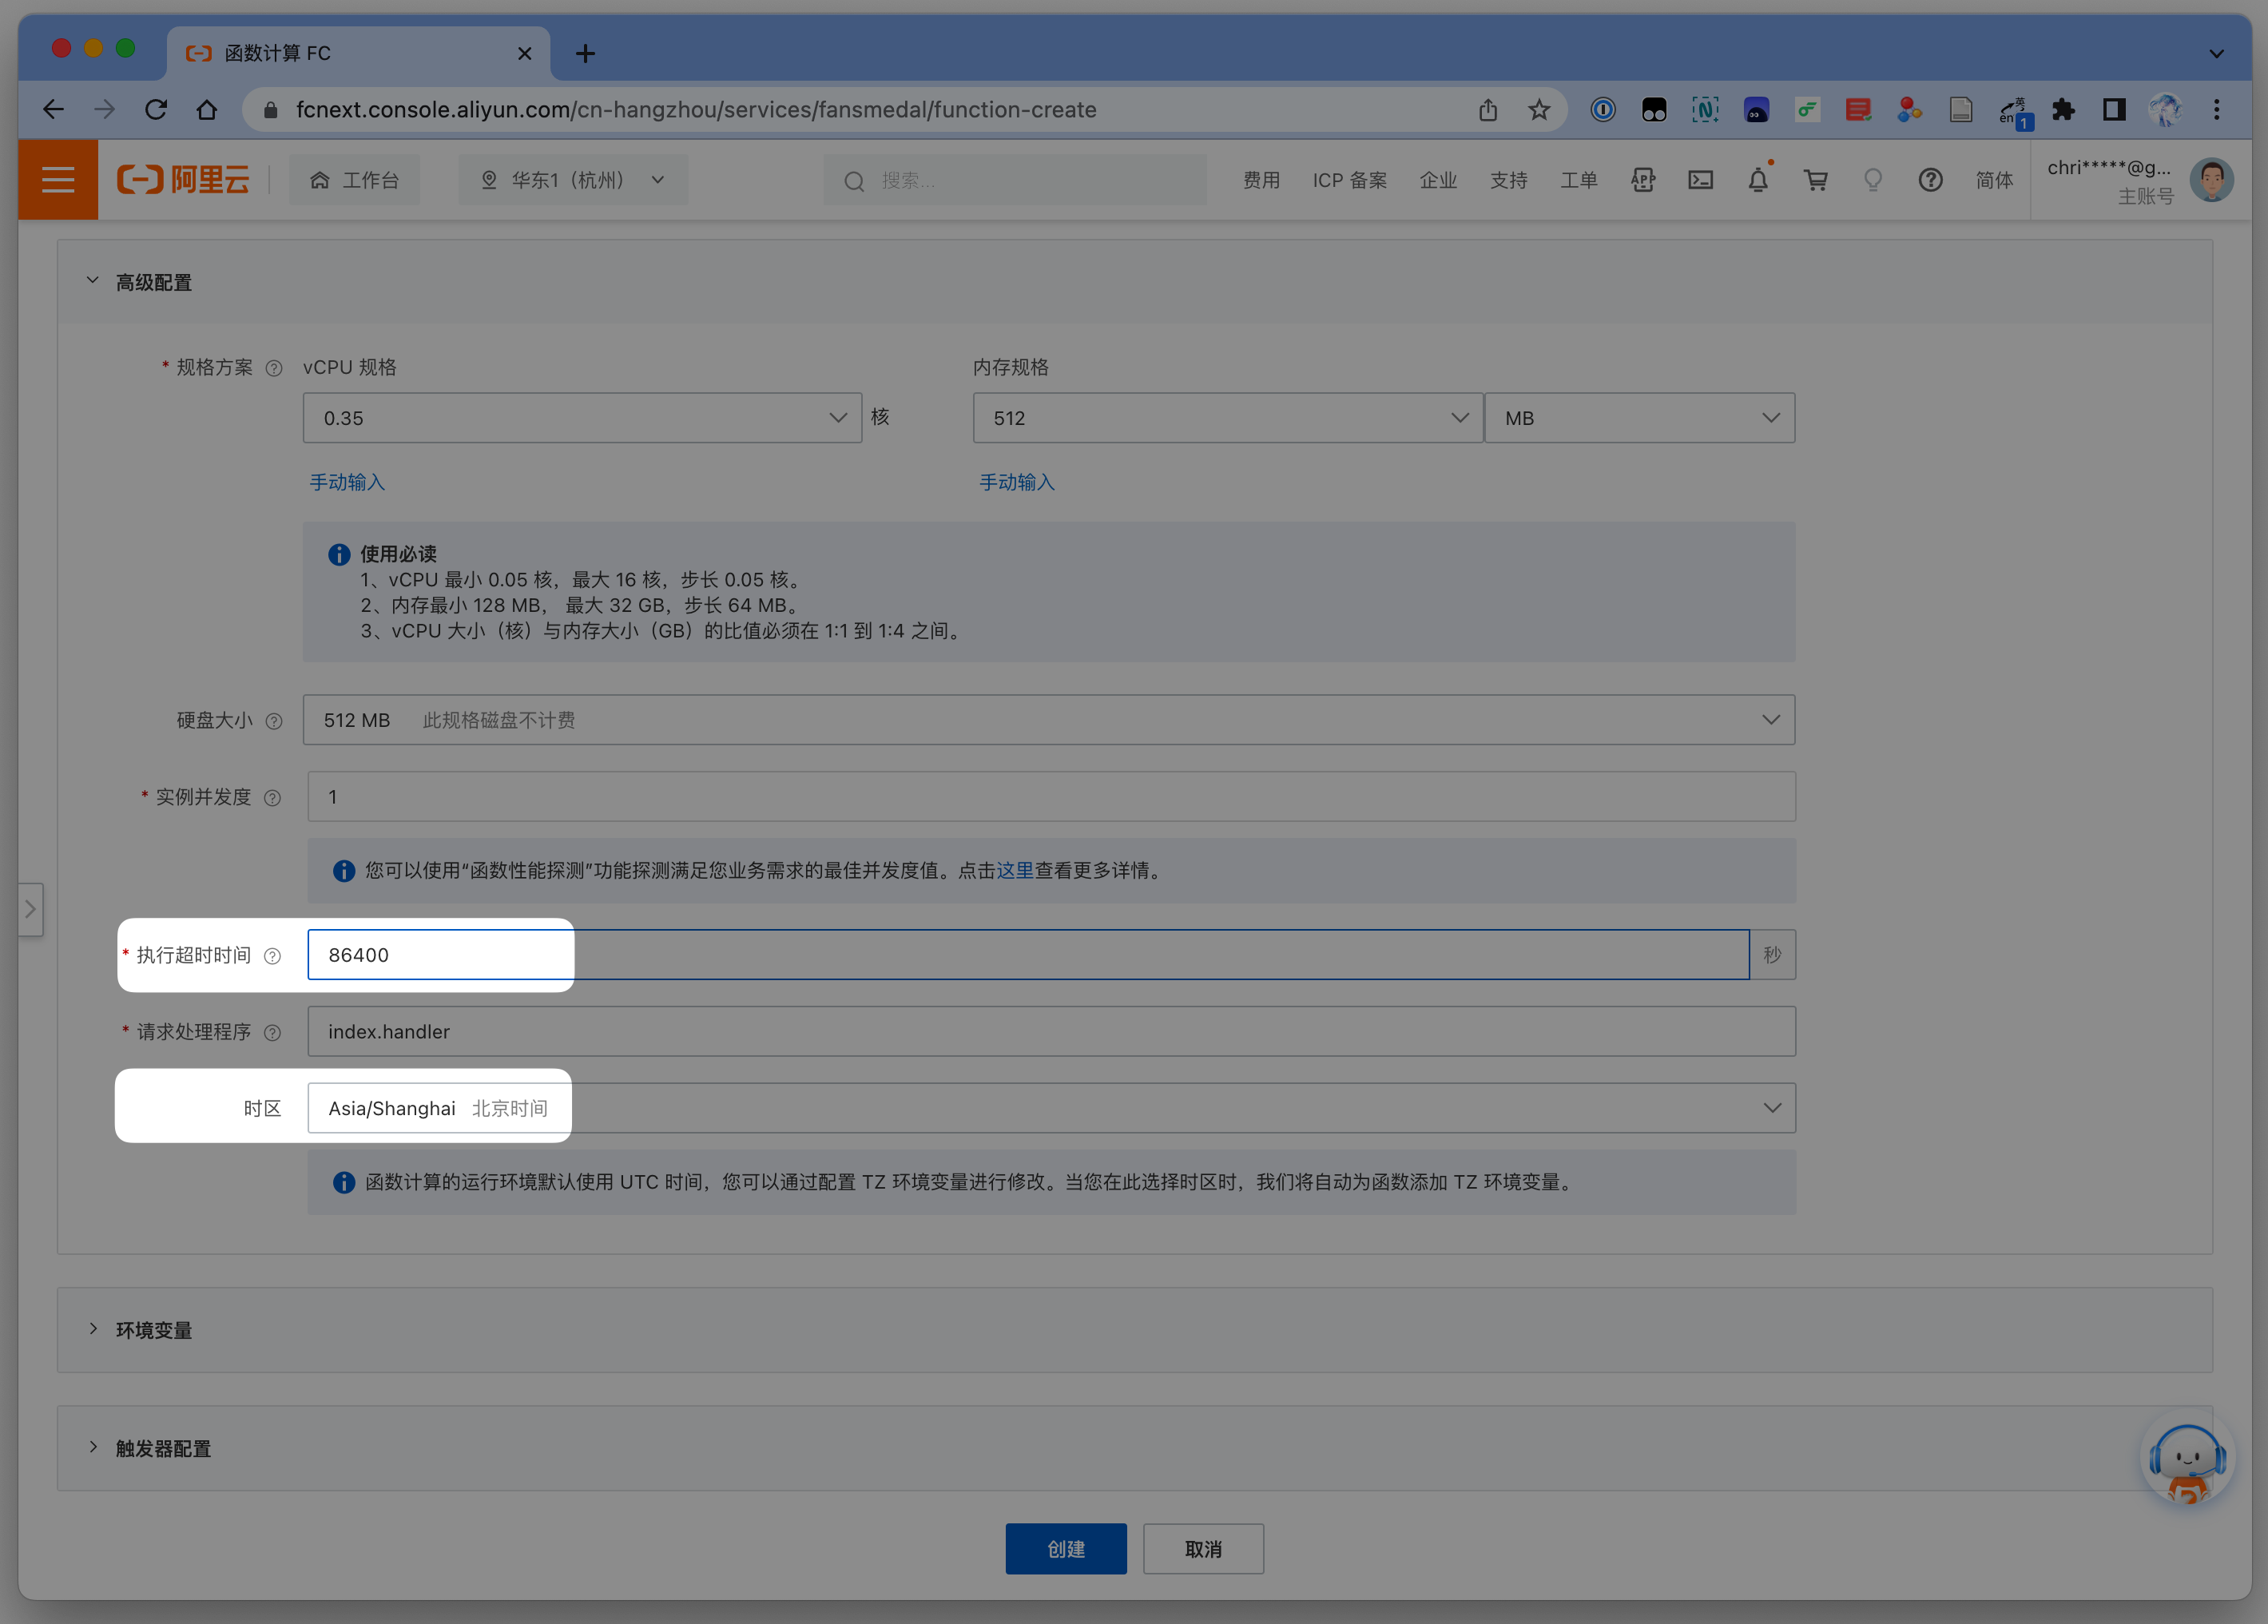Collapse the 高级配置 section
This screenshot has width=2268, height=1624.
pos(153,283)
